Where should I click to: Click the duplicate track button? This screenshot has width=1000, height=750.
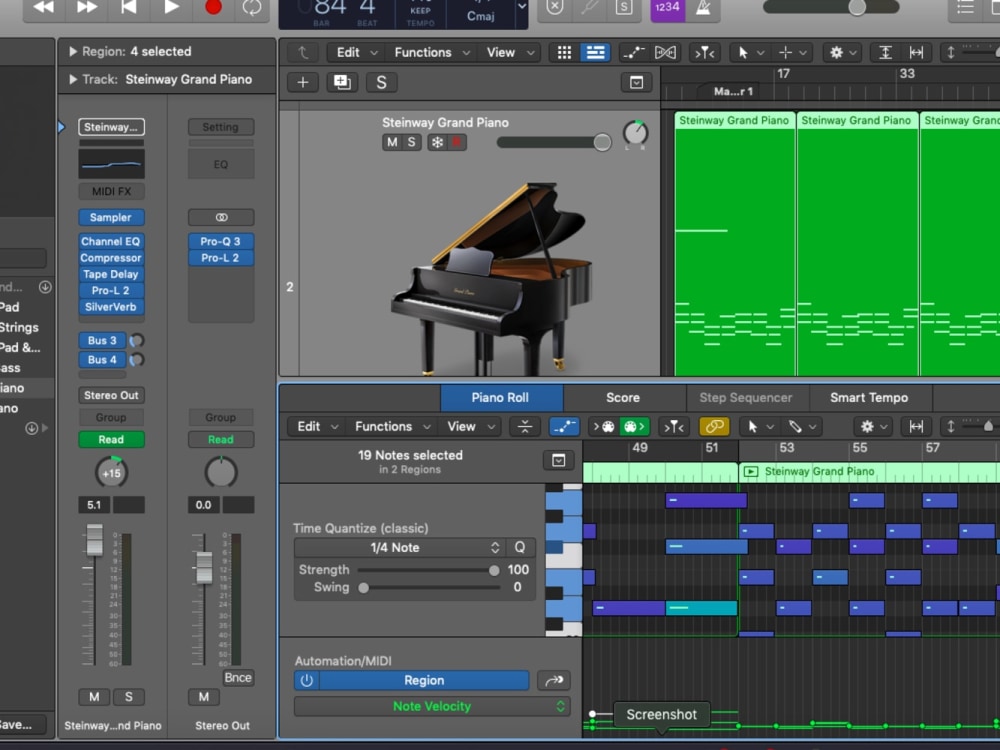[x=342, y=82]
